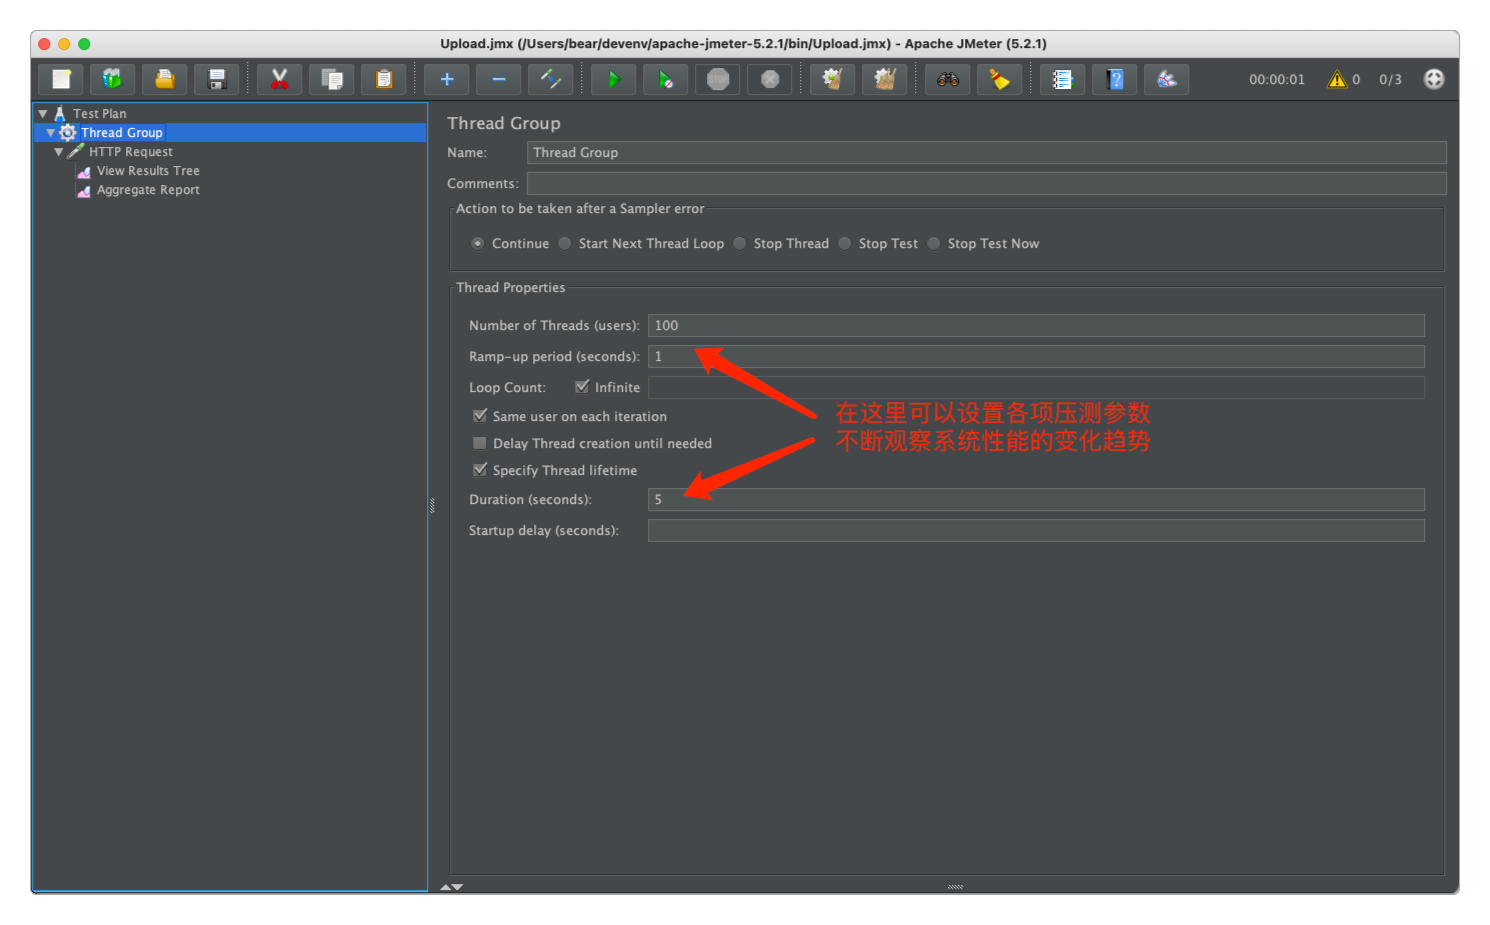Click the Startup delay field

[1036, 530]
